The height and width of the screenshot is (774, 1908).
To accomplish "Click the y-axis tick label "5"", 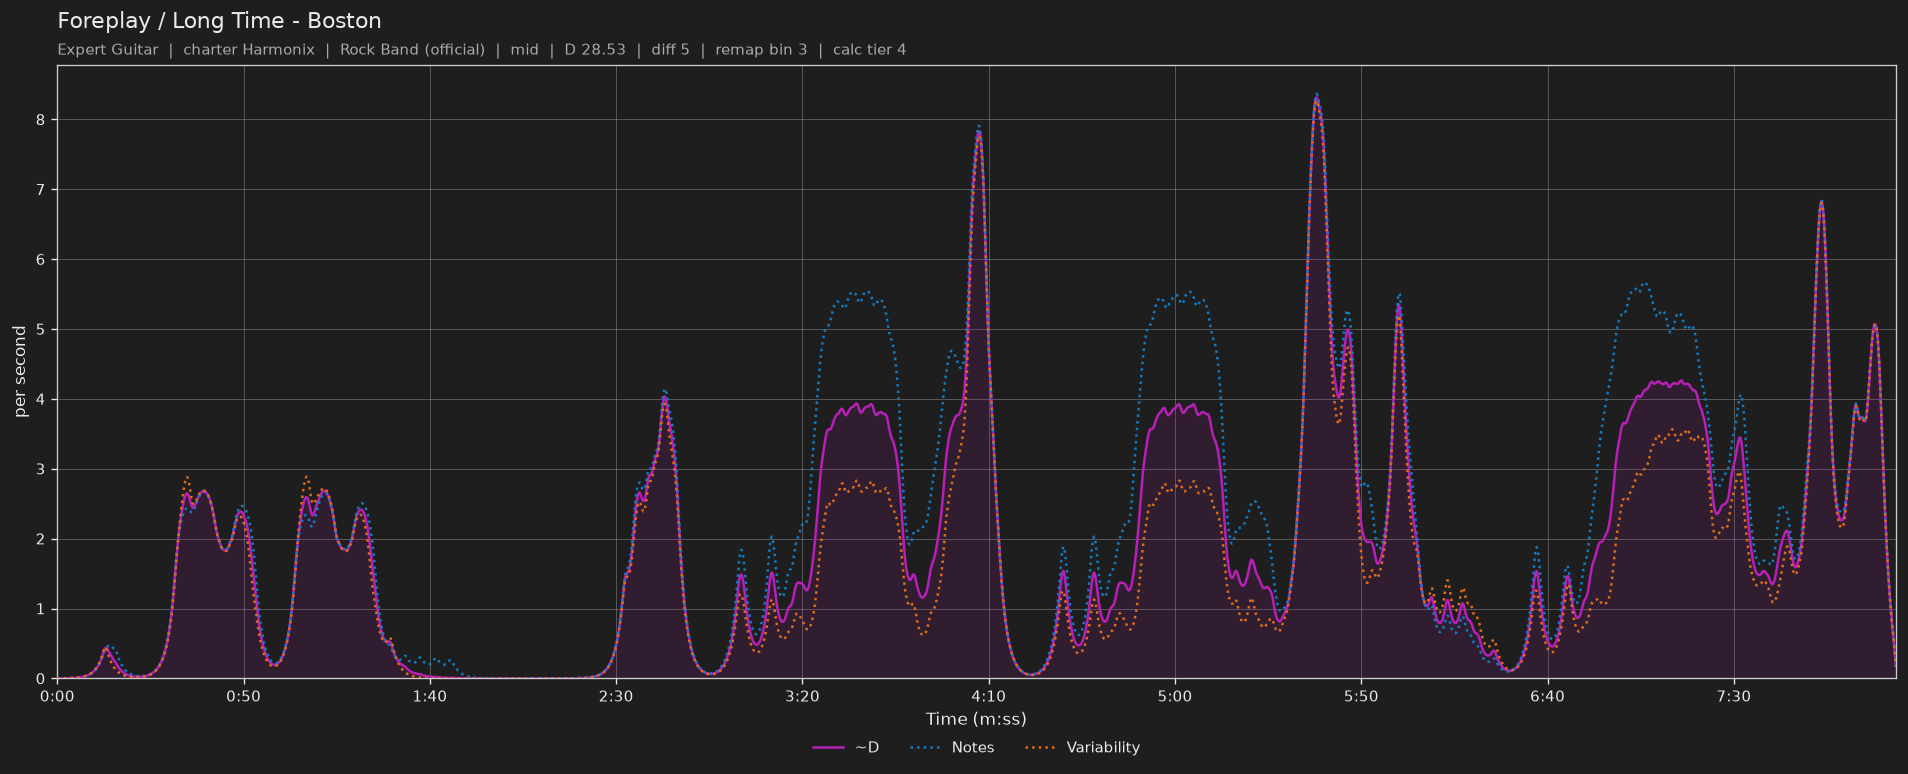I will (x=42, y=330).
